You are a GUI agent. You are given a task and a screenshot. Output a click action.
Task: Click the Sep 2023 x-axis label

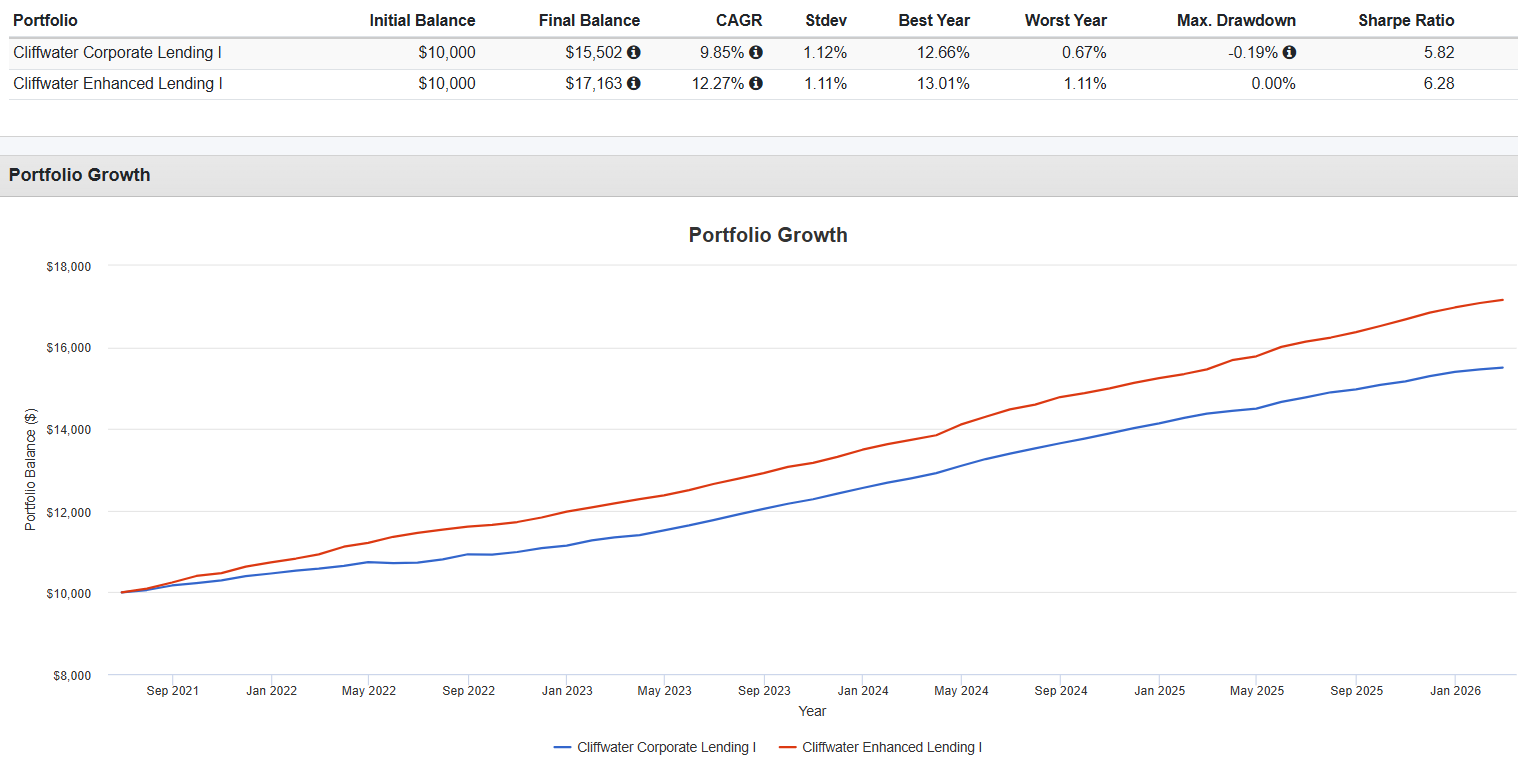coord(764,691)
